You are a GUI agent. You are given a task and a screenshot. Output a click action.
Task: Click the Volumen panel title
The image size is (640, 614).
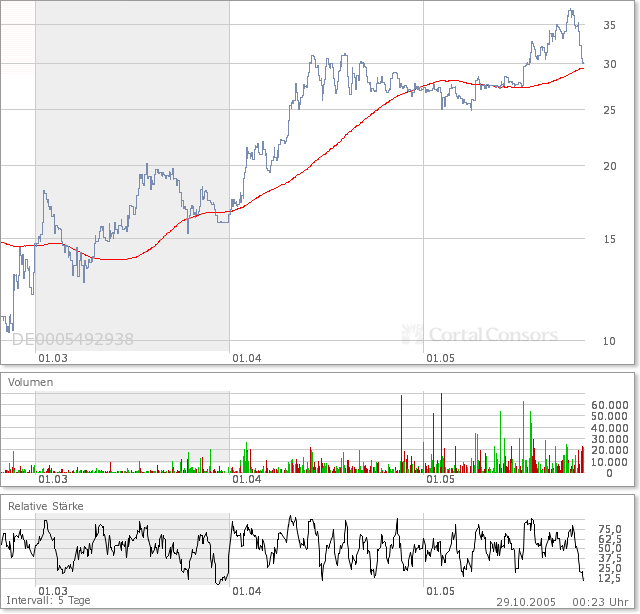pyautogui.click(x=31, y=382)
